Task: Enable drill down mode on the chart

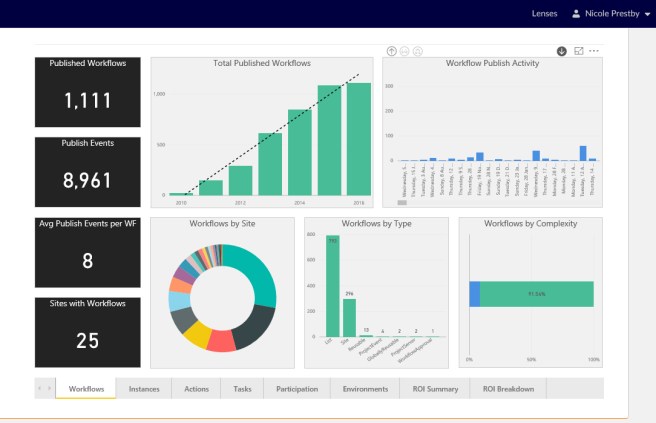Action: [562, 51]
